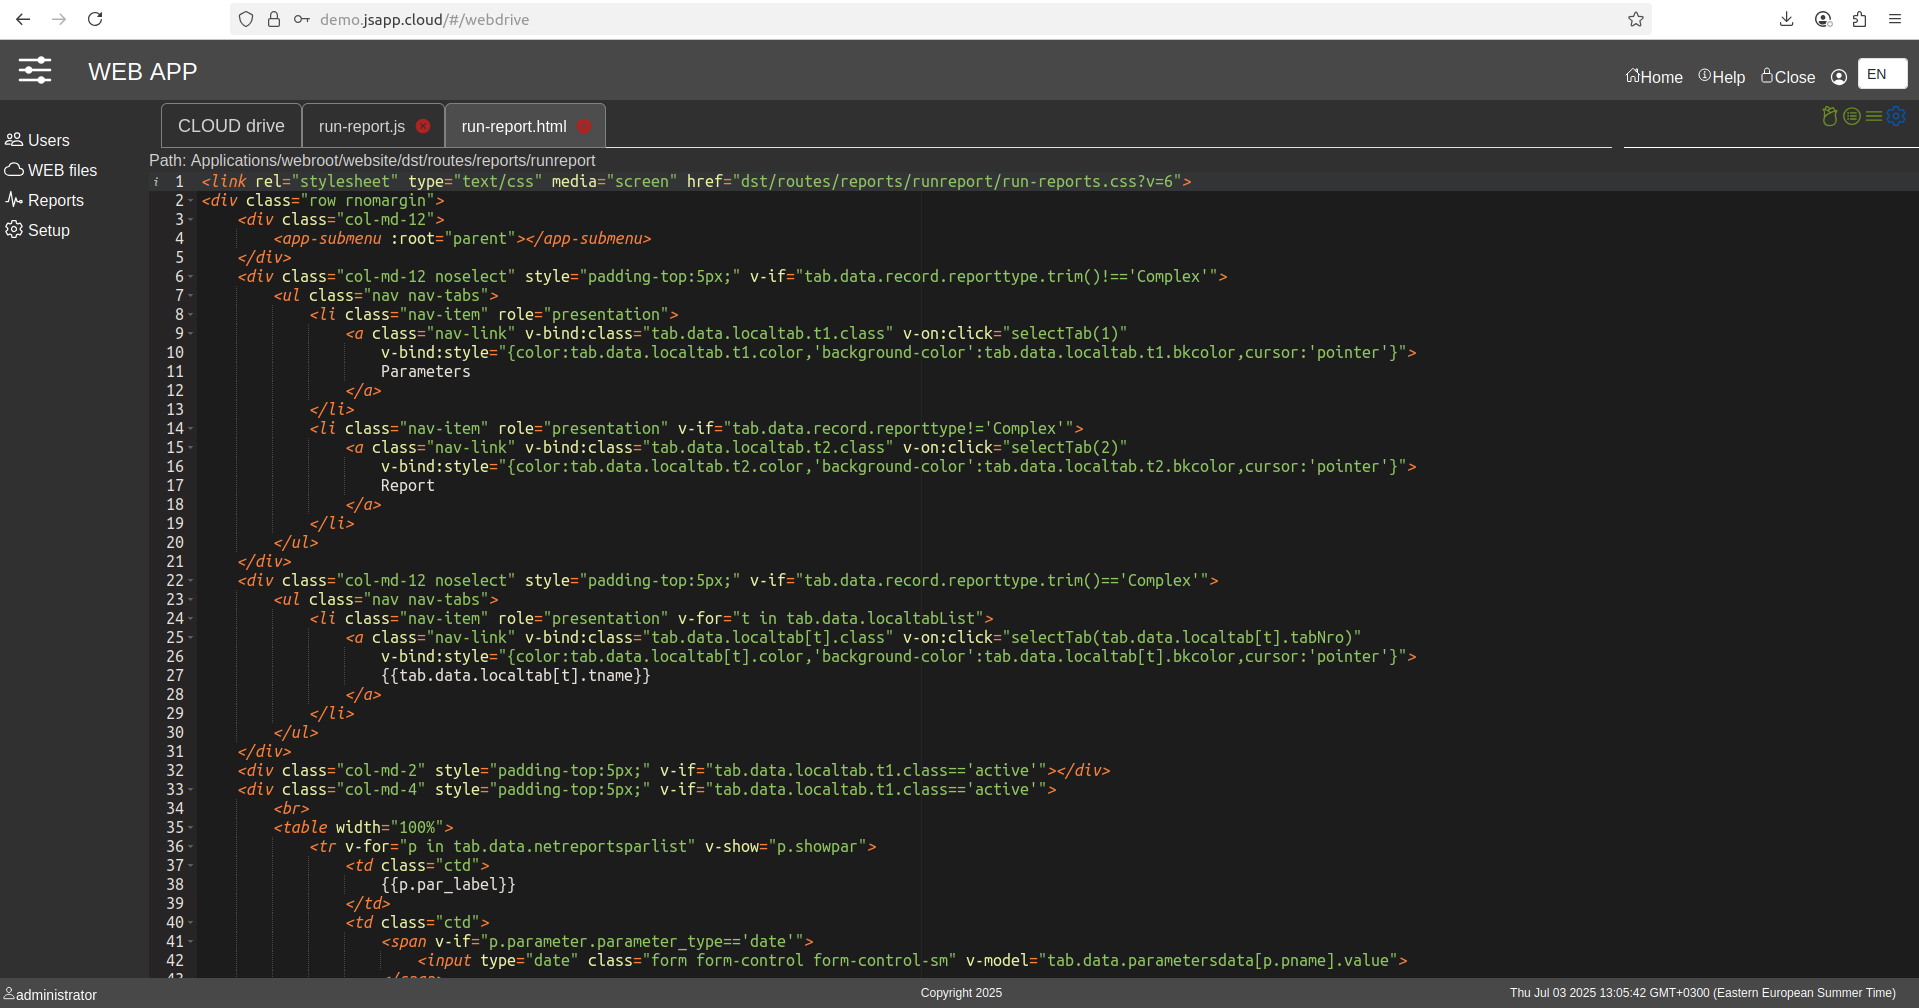Collapse the code fold at line 6
This screenshot has width=1919, height=1008.
click(x=191, y=277)
